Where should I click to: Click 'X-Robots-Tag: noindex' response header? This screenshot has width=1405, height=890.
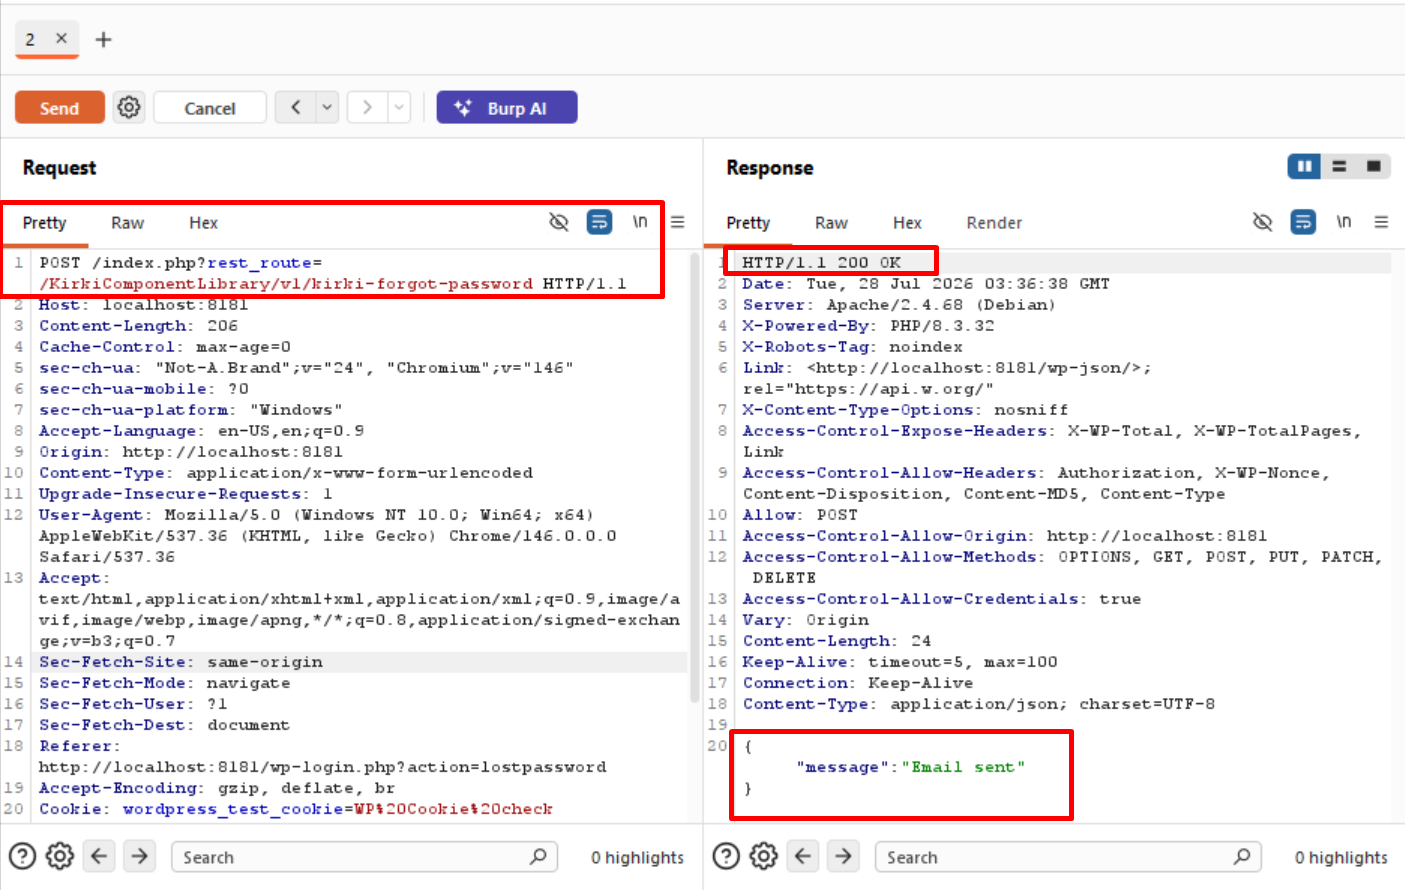852,346
